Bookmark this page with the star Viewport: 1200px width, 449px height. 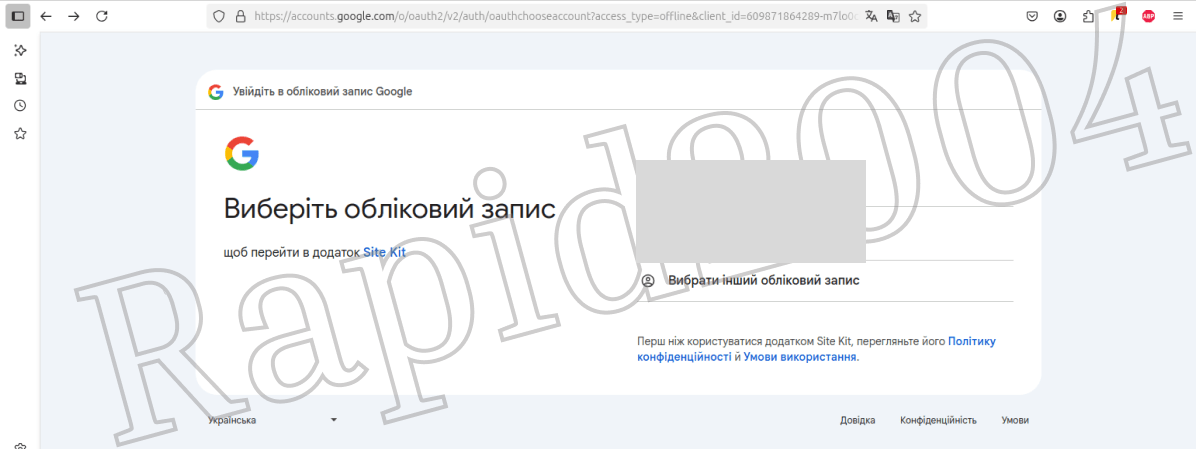[x=914, y=16]
